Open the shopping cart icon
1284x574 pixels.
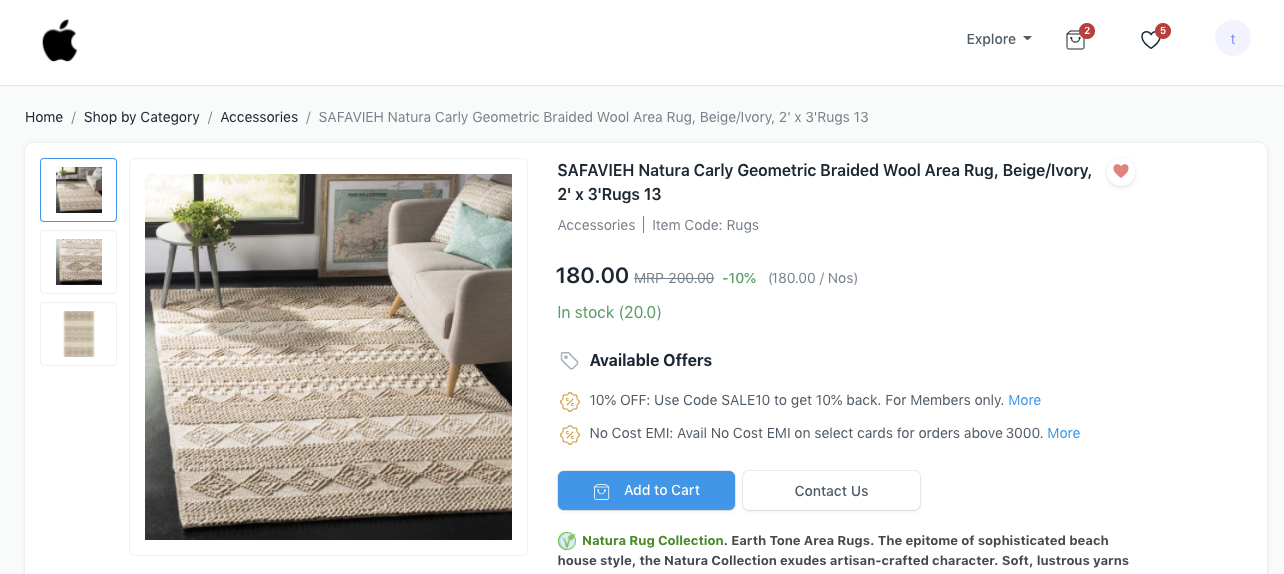[x=1075, y=40]
